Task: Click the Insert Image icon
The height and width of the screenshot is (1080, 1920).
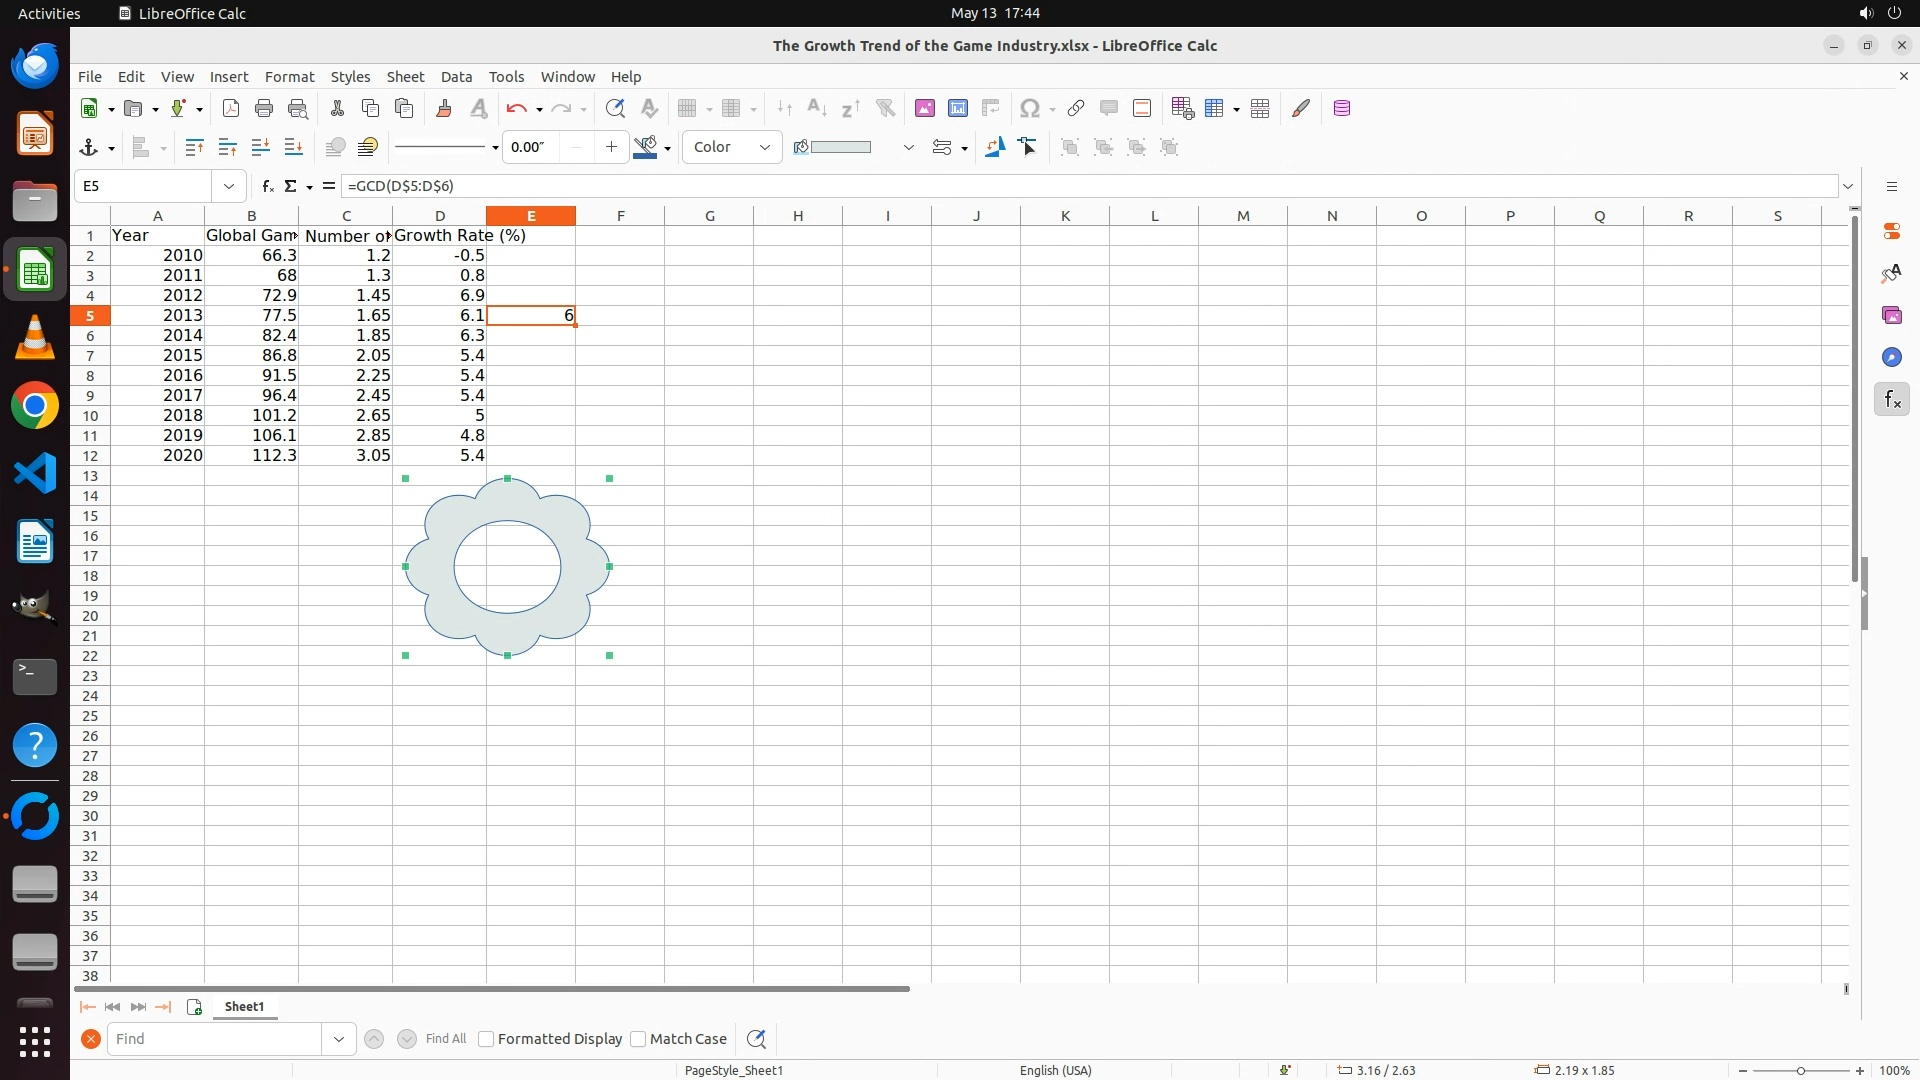Action: [924, 109]
